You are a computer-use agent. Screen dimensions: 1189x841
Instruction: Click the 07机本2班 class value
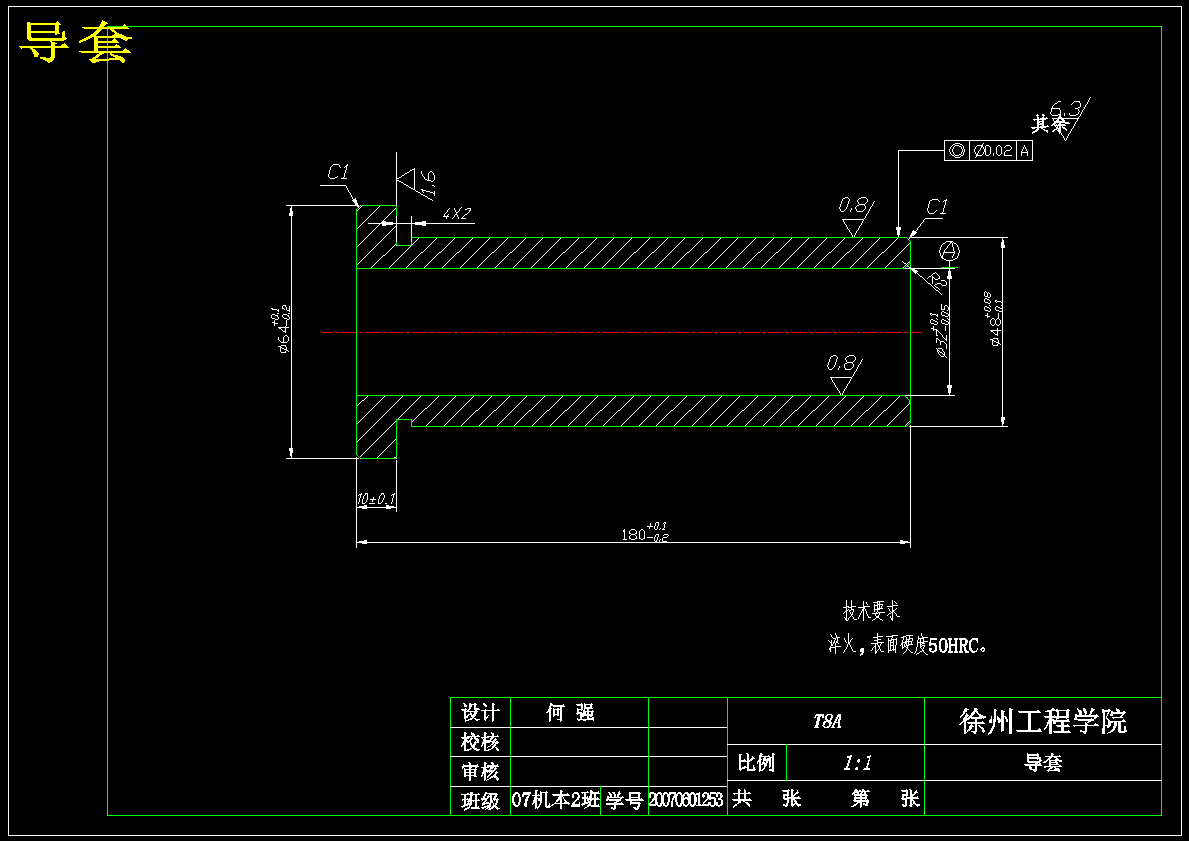556,800
